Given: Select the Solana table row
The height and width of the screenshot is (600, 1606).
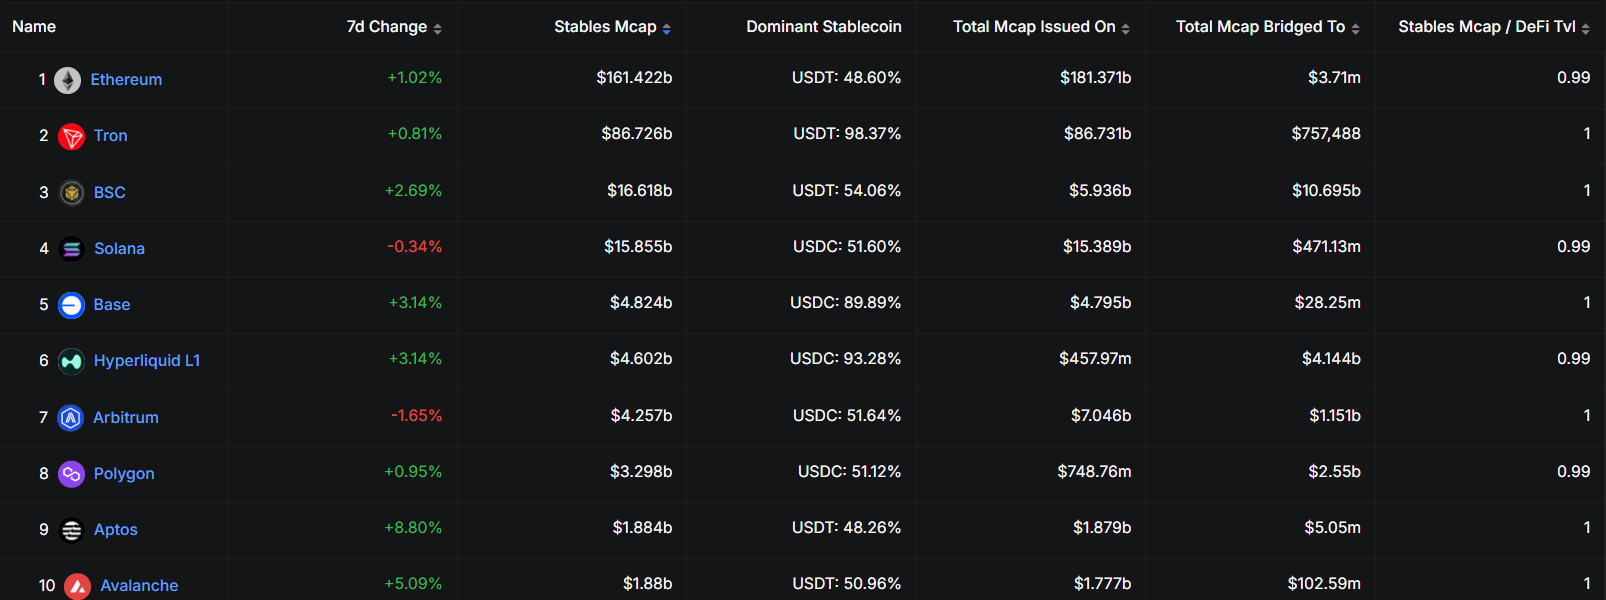Looking at the screenshot, I should [800, 248].
